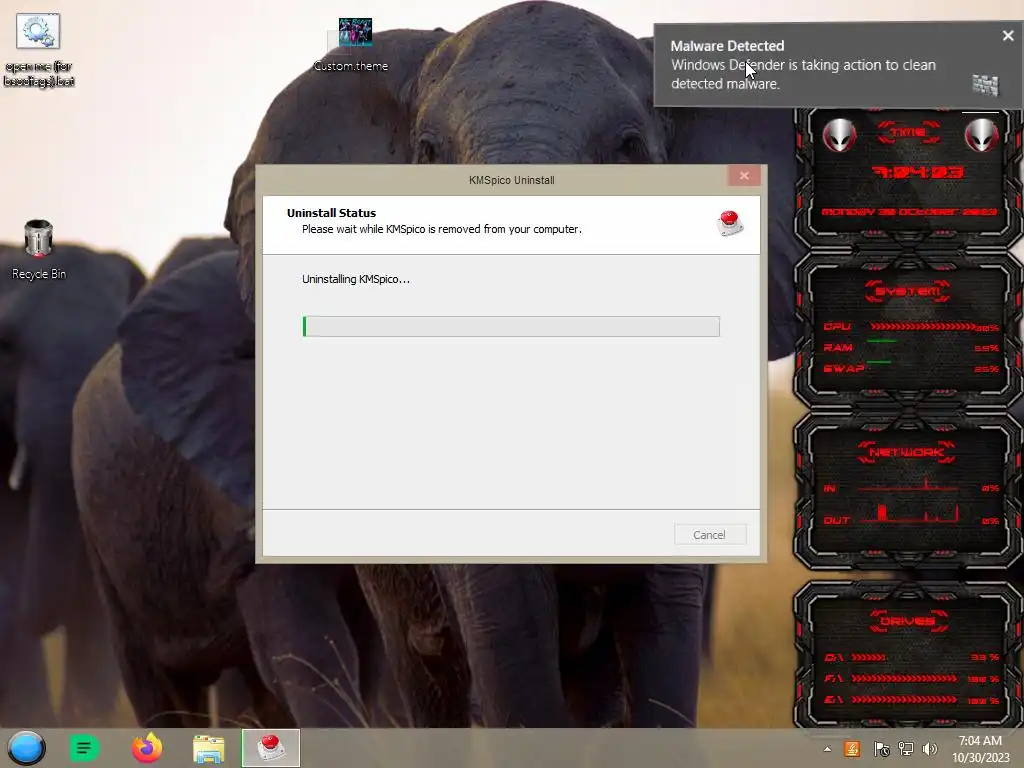Image resolution: width=1024 pixels, height=768 pixels.
Task: Click the left alien head on time gadget
Action: point(839,136)
